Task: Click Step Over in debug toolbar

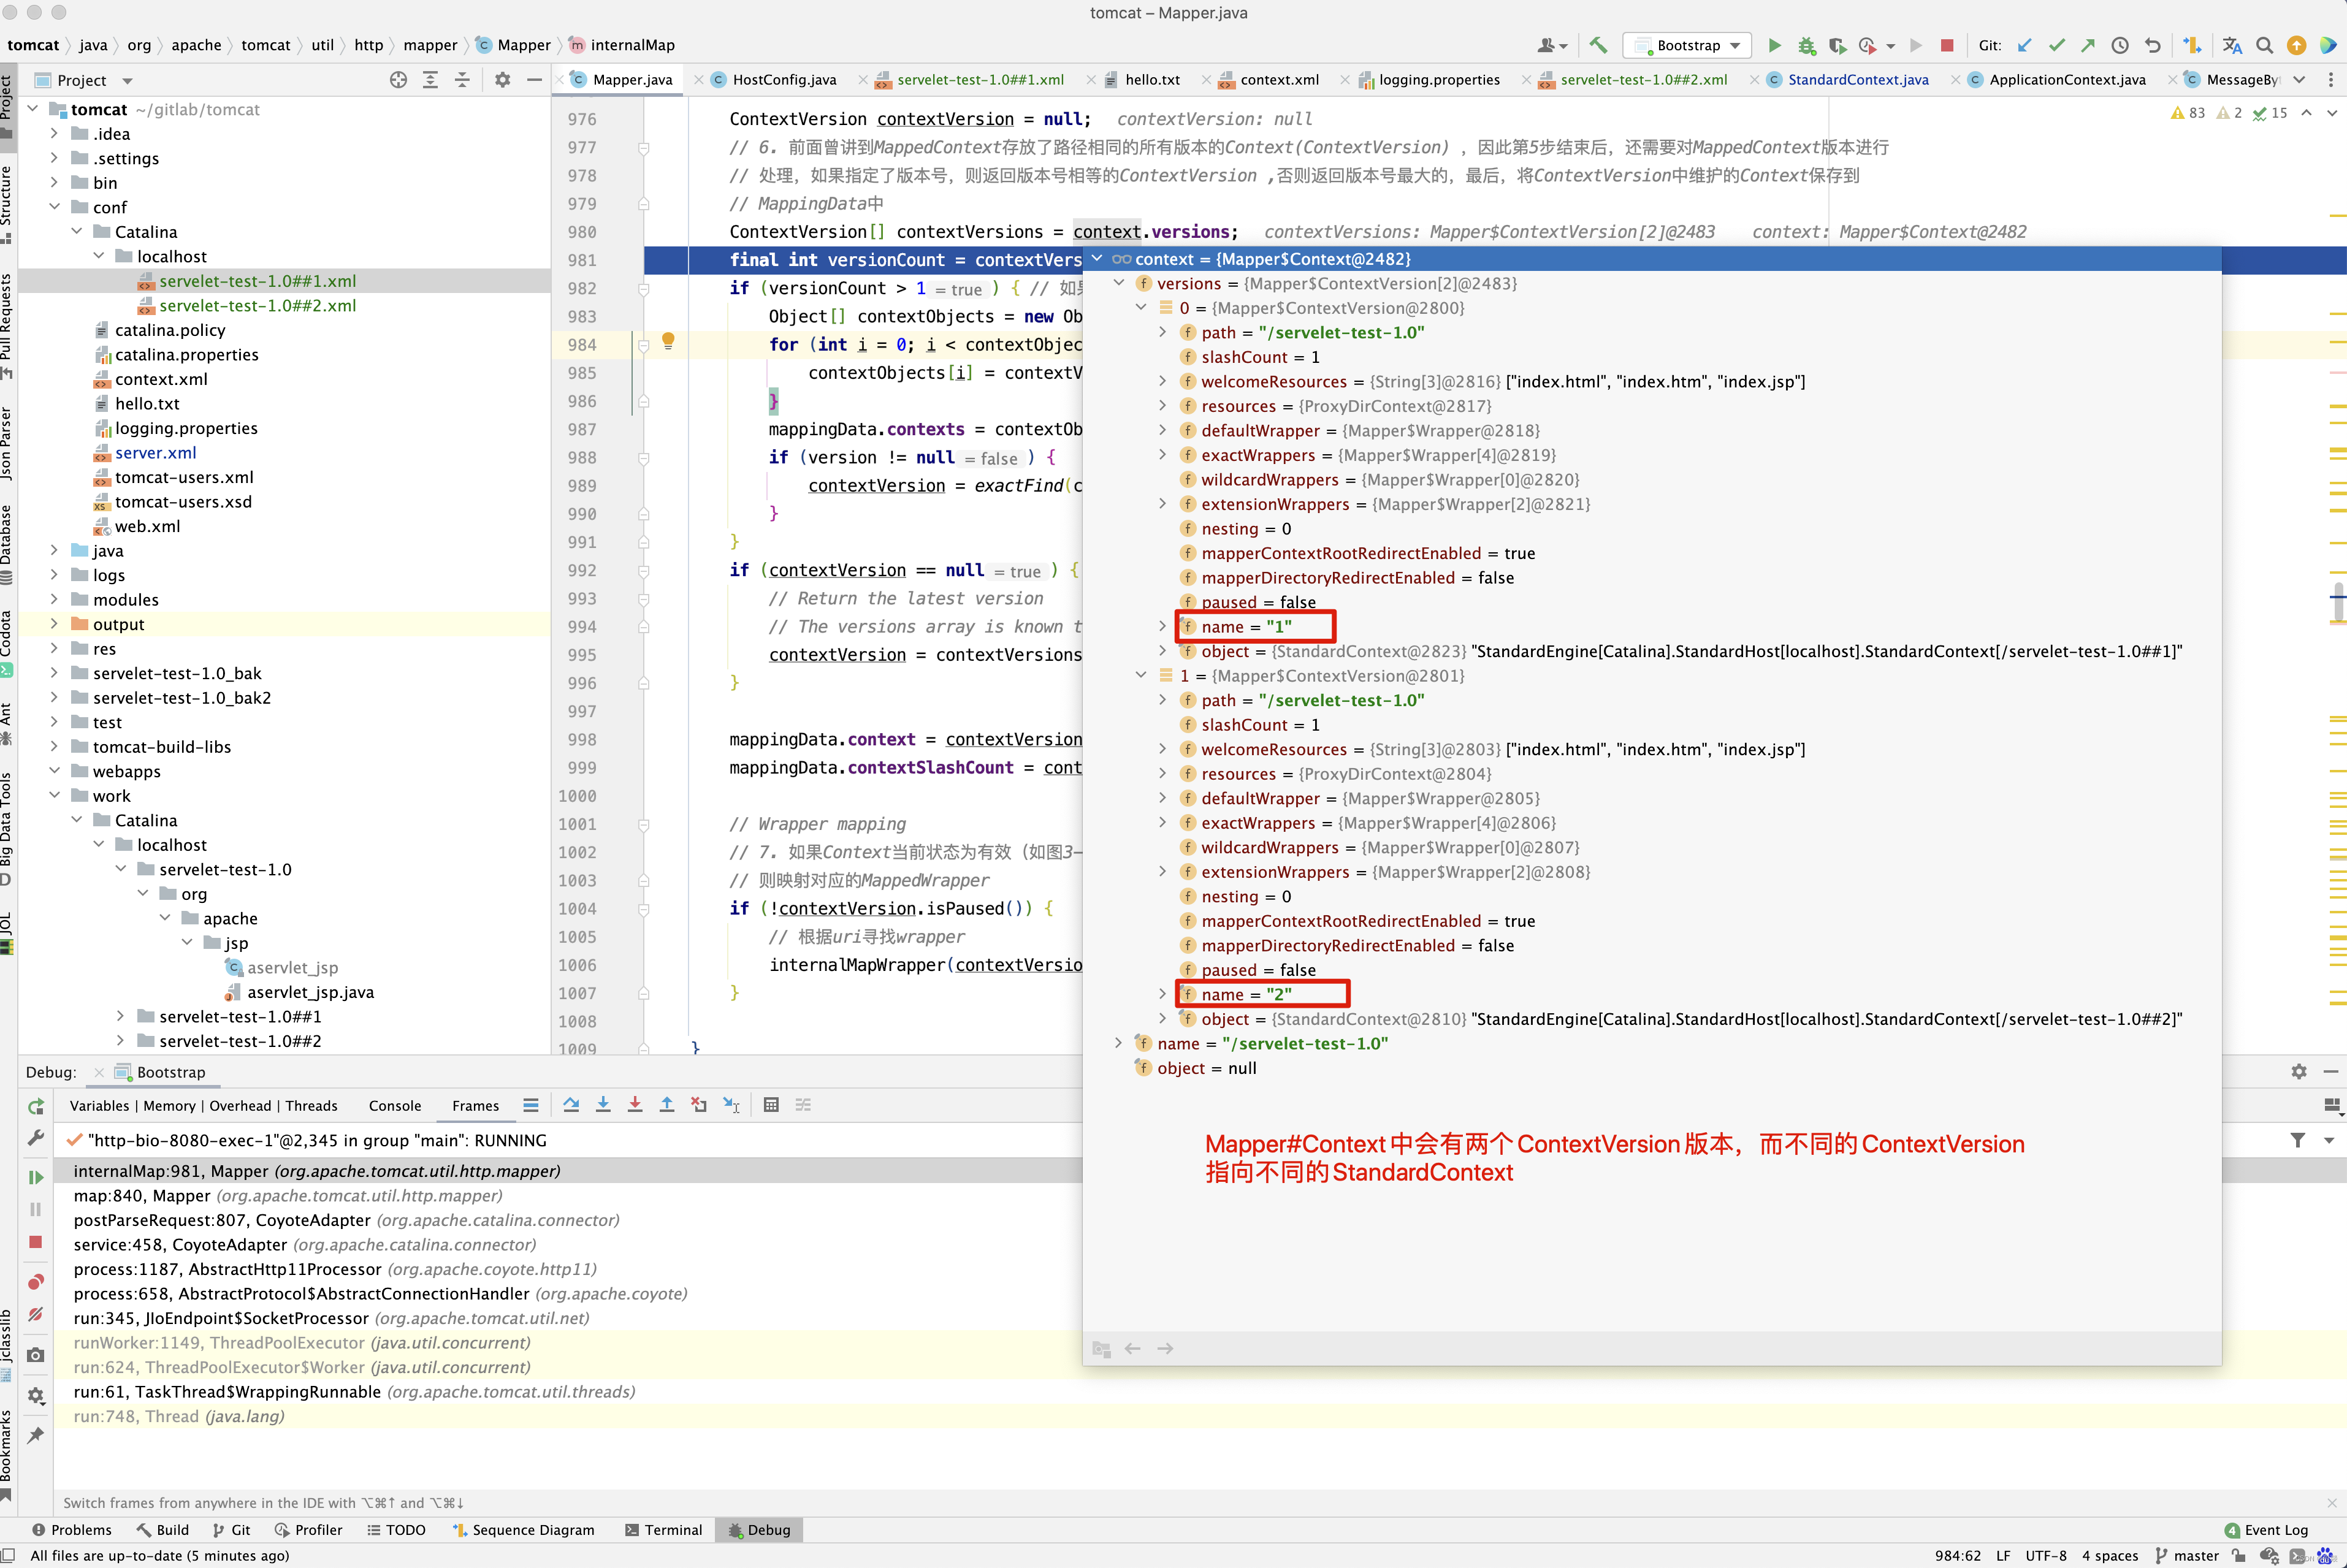Action: (x=571, y=1105)
